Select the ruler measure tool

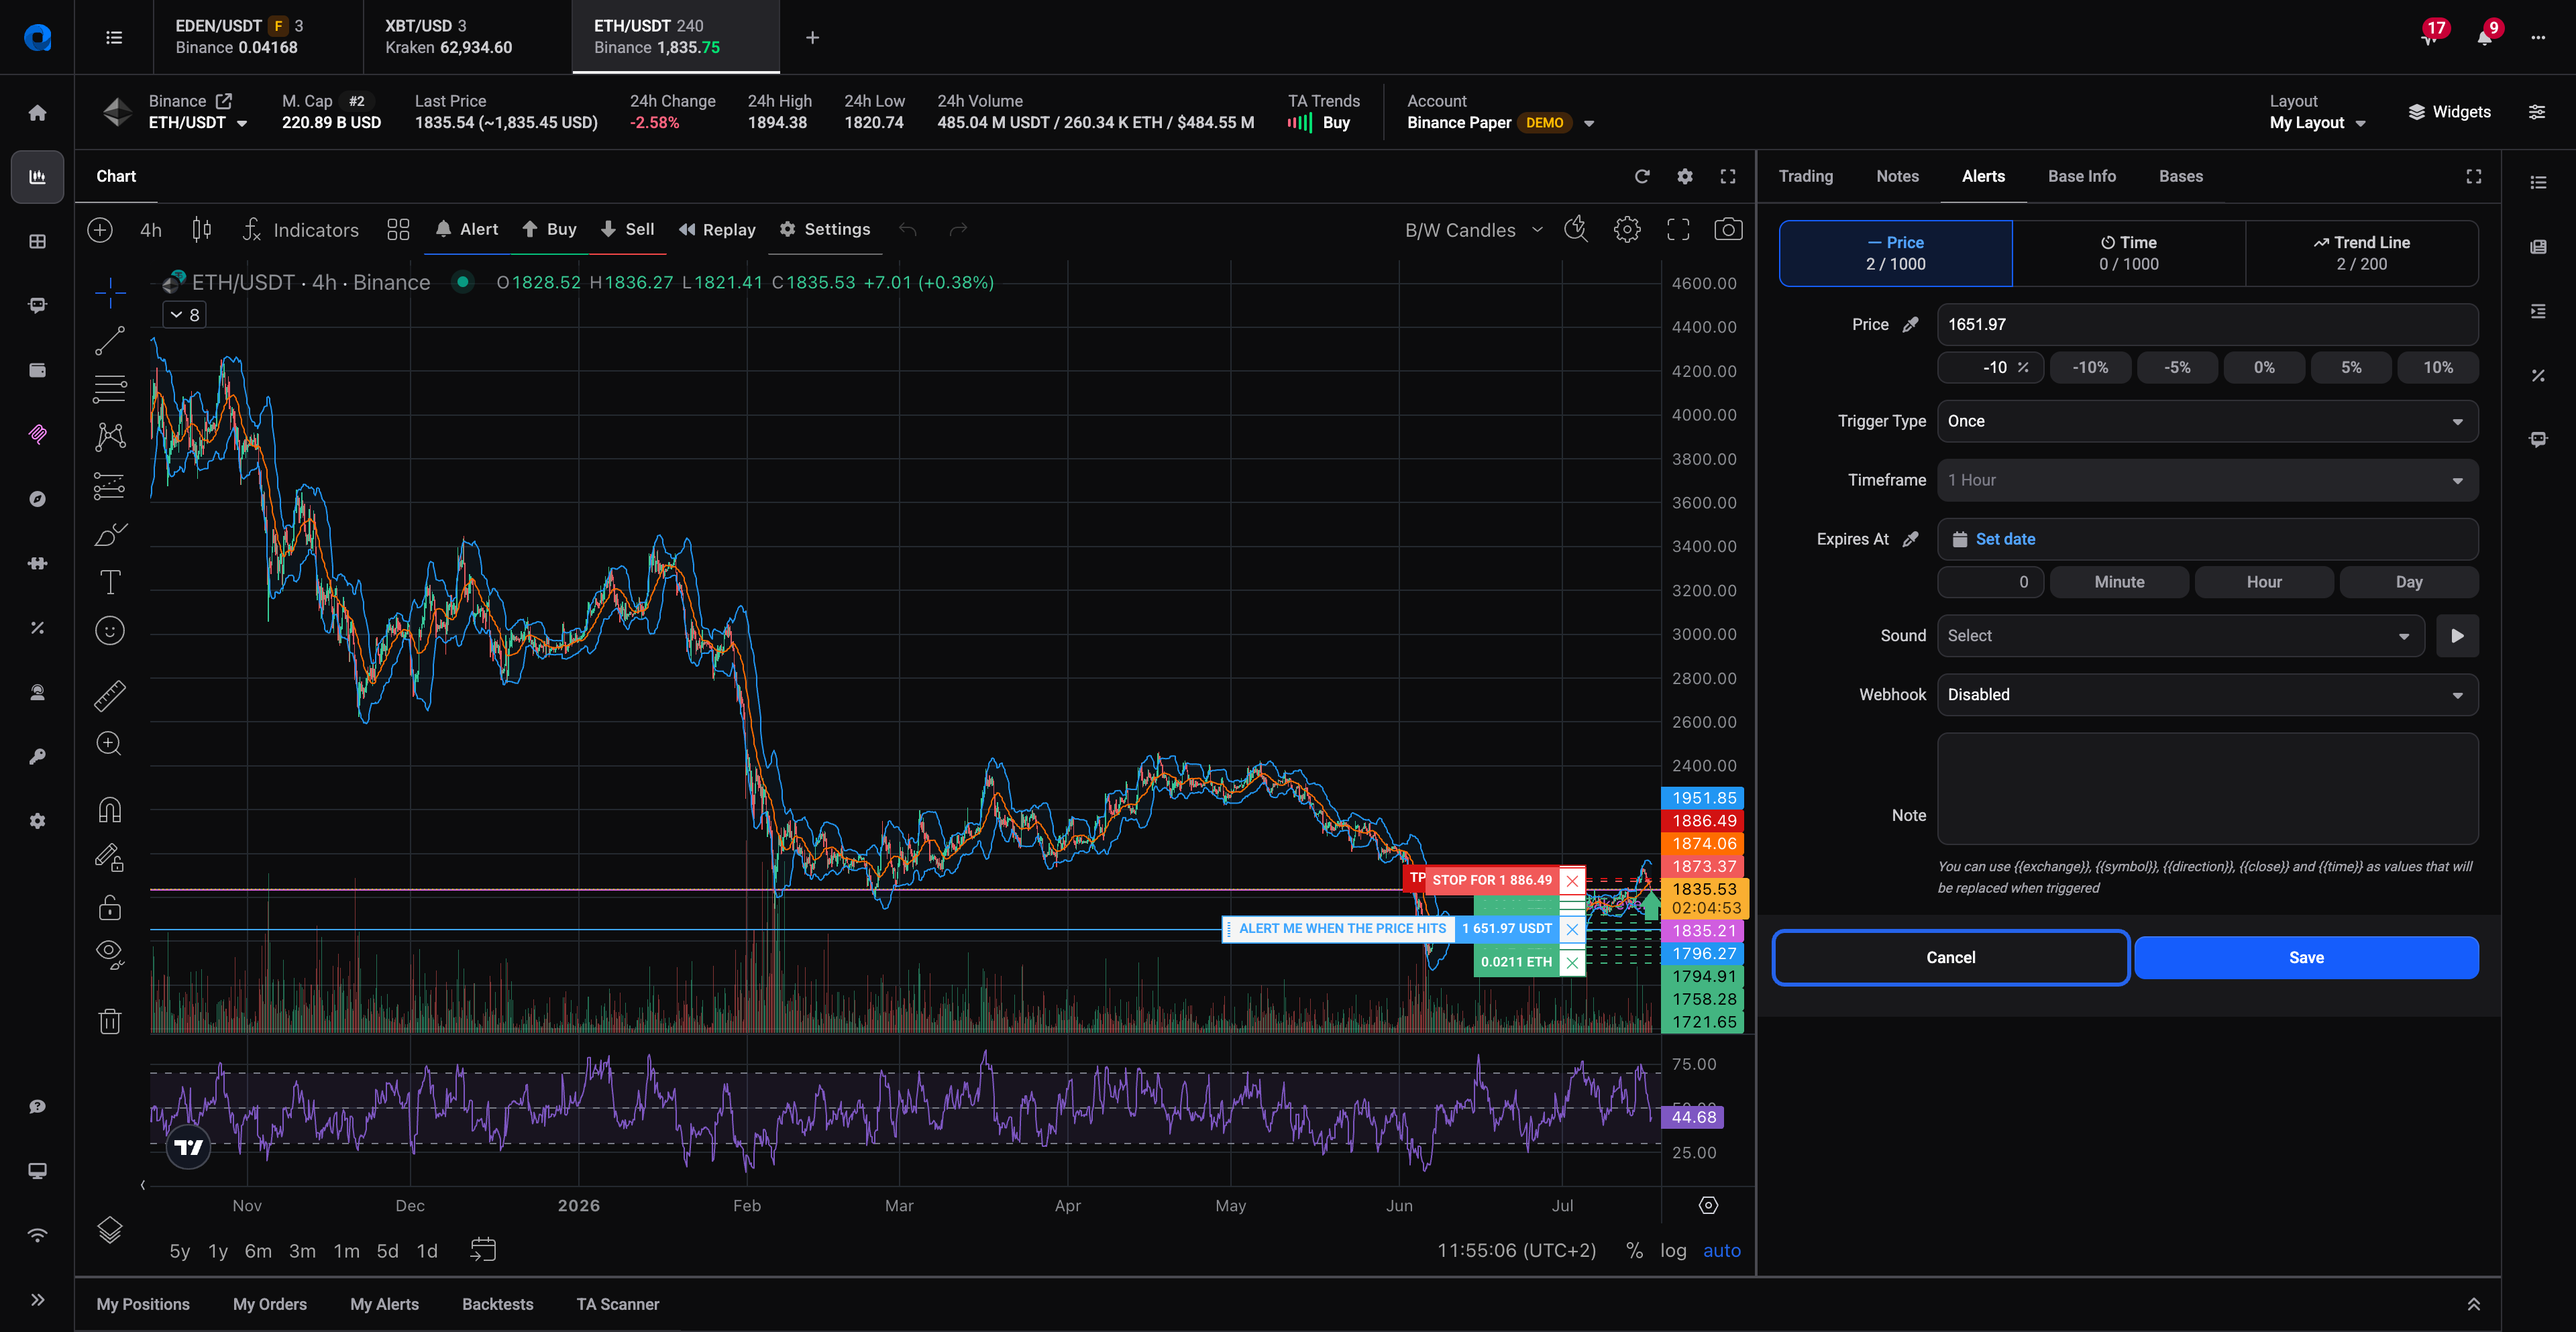click(x=110, y=695)
